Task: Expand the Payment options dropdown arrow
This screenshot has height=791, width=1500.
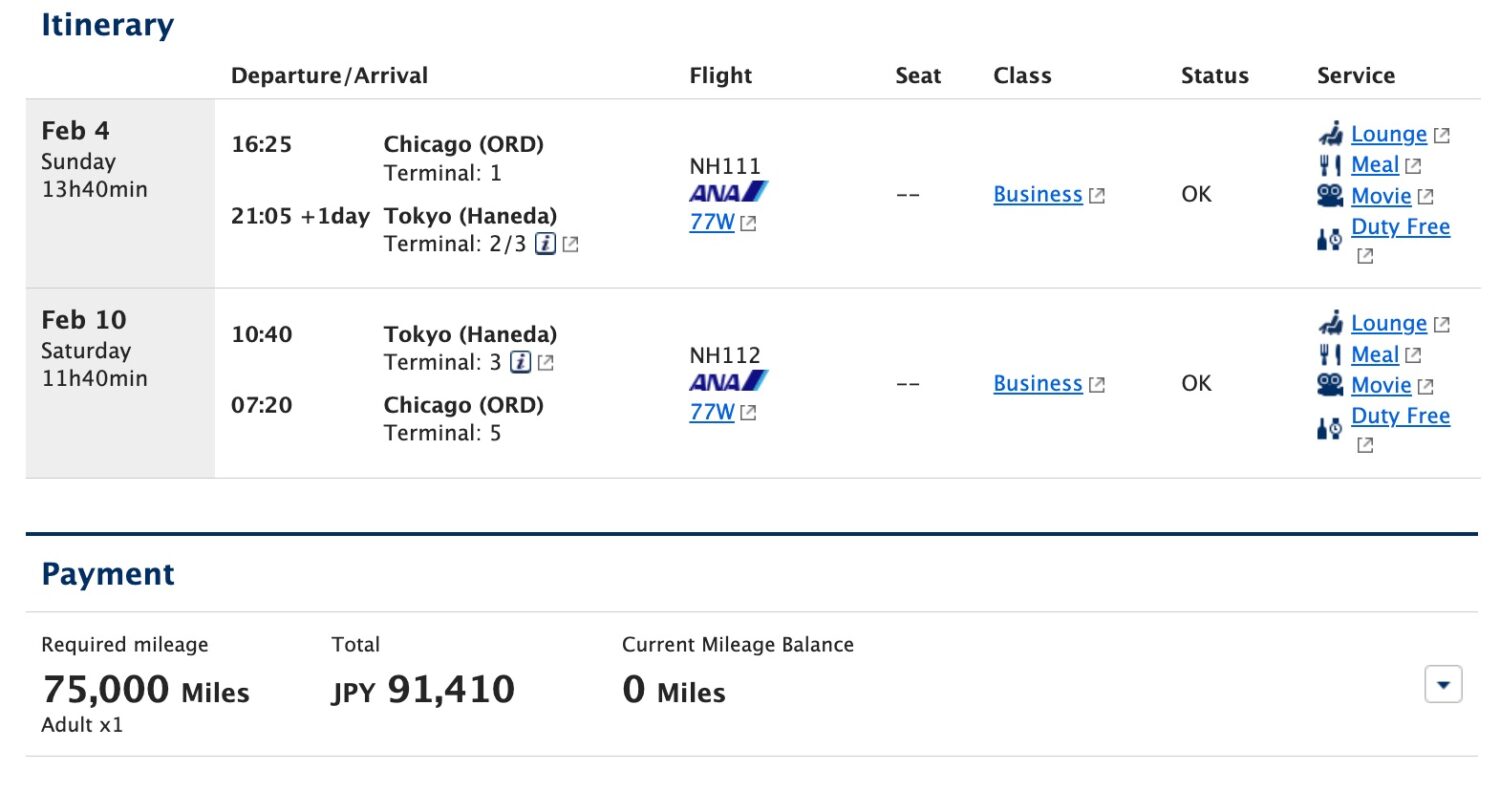Action: [x=1442, y=685]
